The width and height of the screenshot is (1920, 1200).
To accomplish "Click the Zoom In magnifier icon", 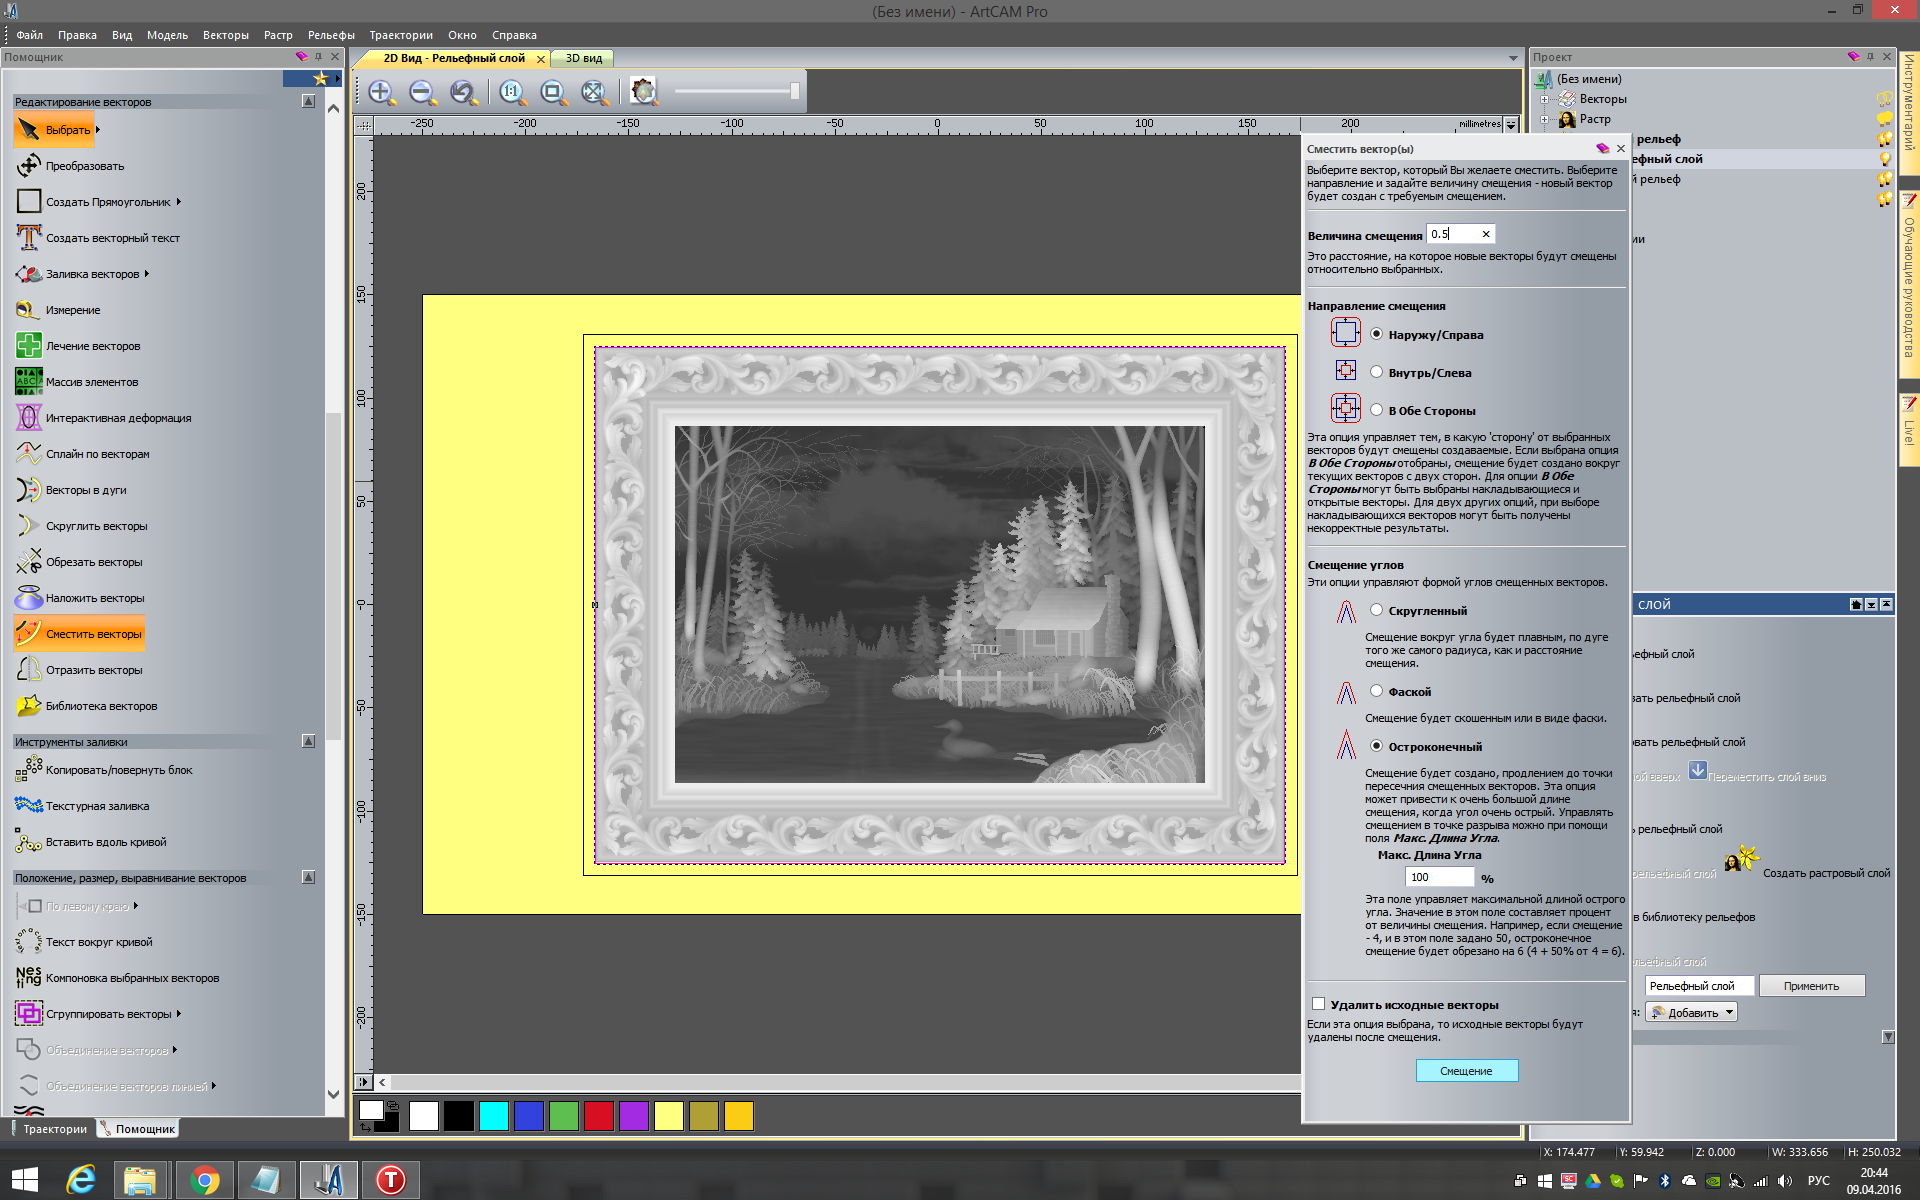I will coord(380,93).
